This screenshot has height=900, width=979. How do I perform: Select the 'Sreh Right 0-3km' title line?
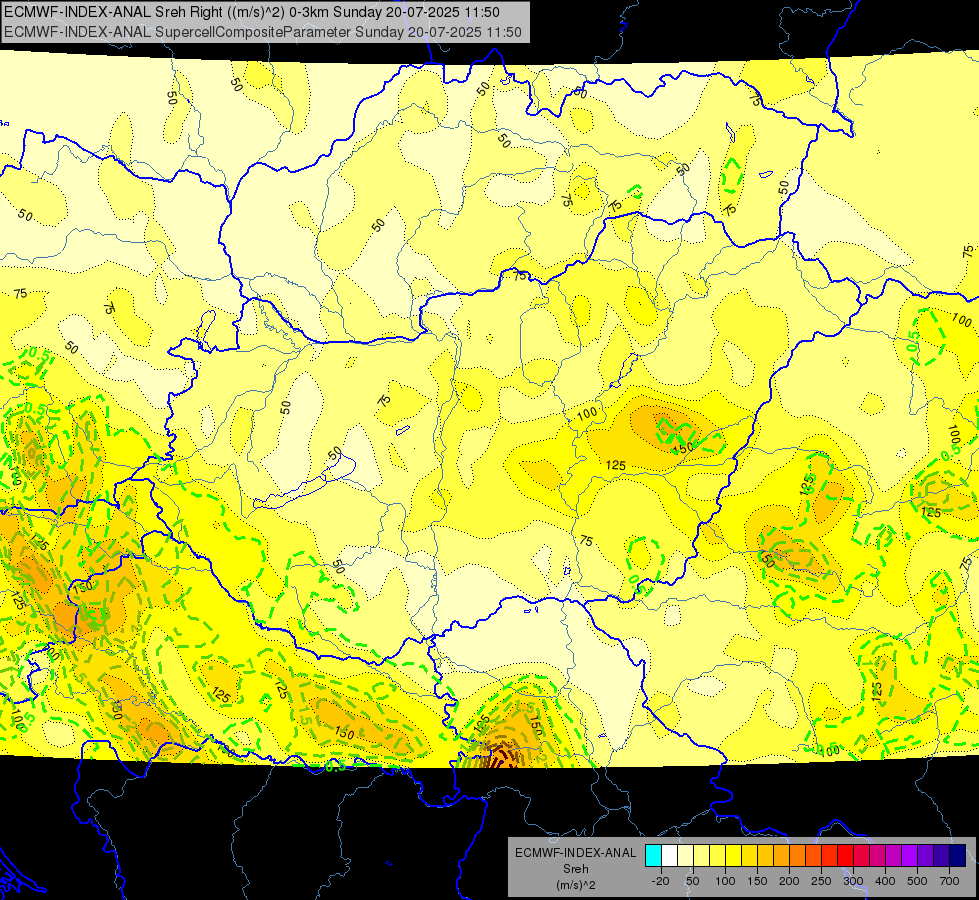(252, 12)
